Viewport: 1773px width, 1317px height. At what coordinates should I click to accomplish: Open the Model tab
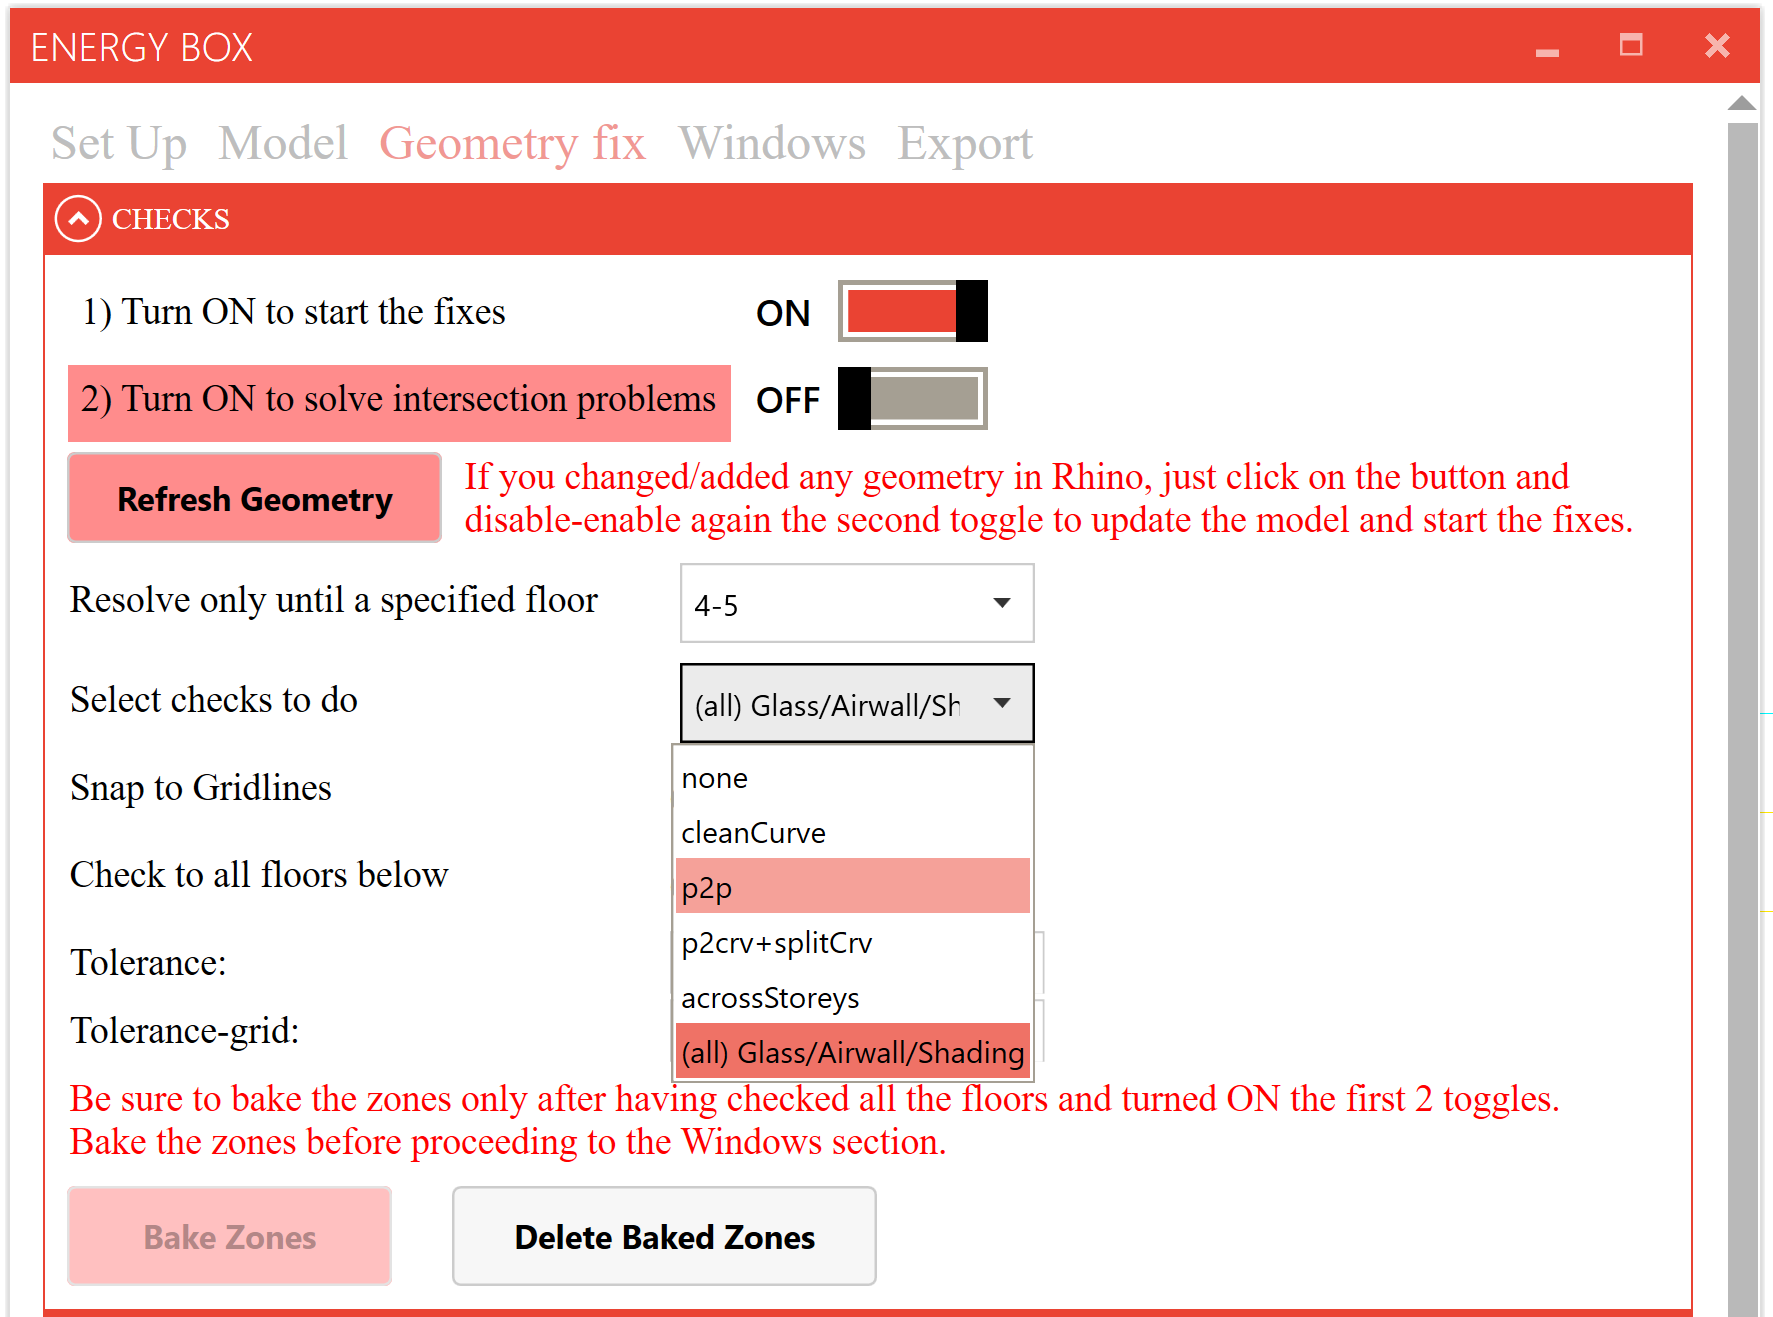[283, 143]
